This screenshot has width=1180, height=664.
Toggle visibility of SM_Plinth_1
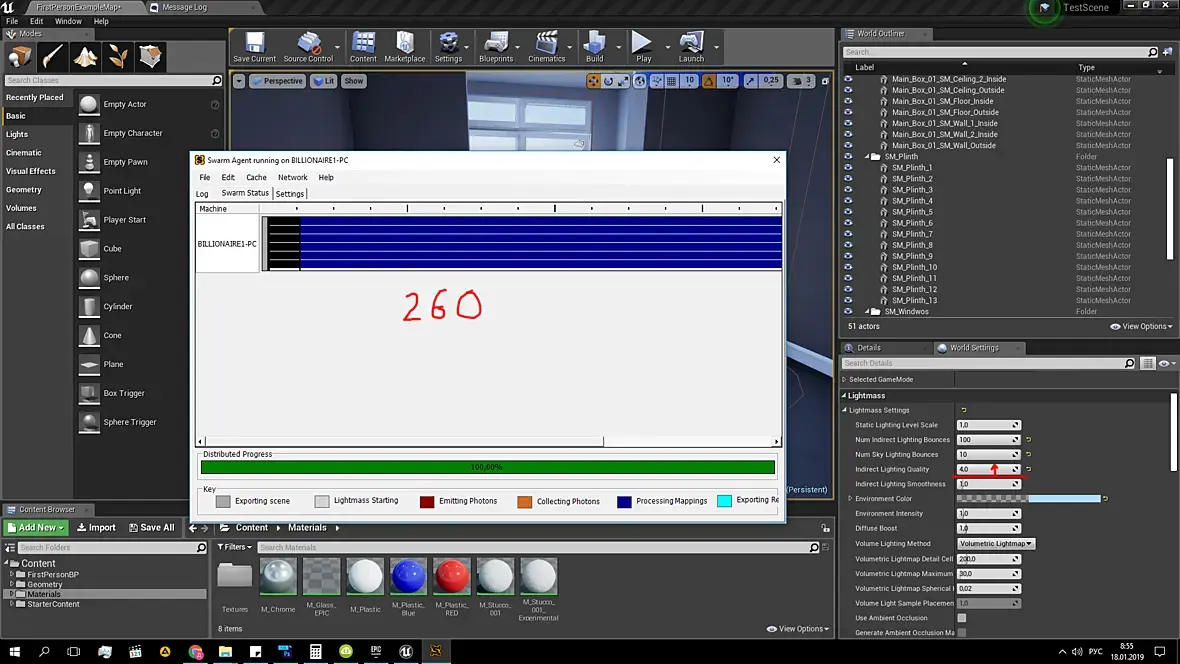click(848, 168)
